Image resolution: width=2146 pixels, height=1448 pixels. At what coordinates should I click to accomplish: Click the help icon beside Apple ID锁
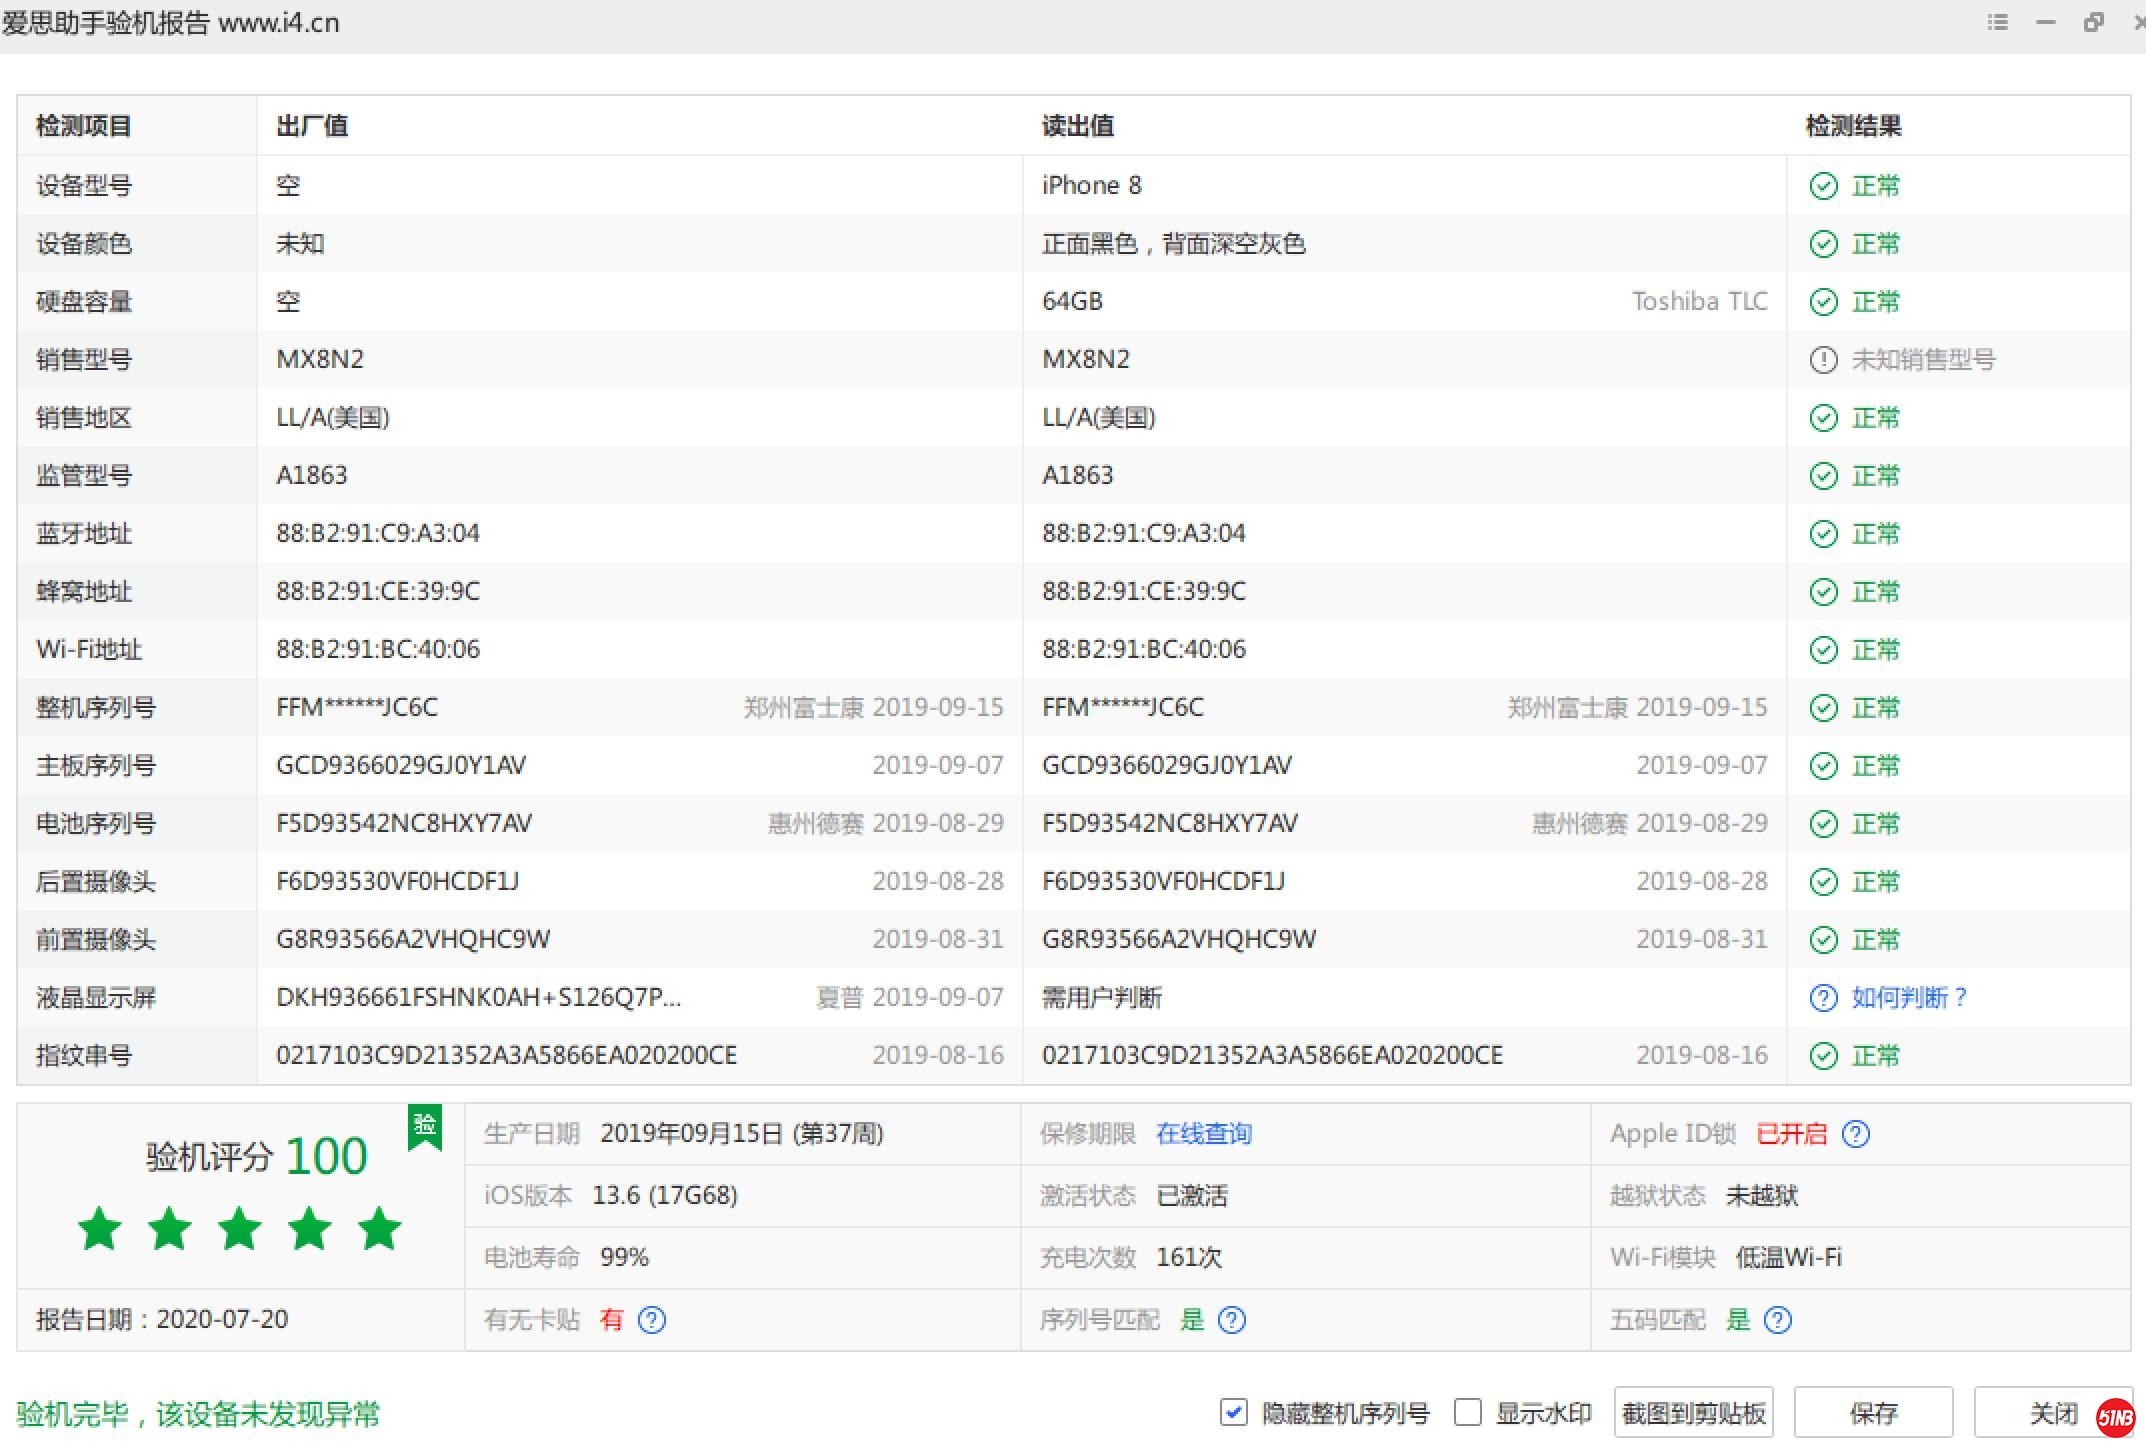coord(1856,1134)
